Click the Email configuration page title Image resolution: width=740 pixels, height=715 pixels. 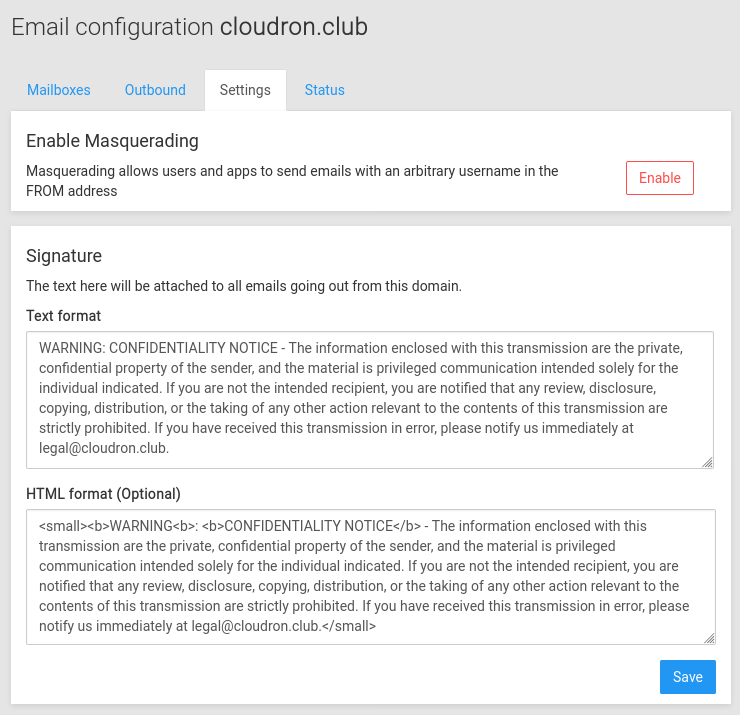pyautogui.click(x=112, y=27)
